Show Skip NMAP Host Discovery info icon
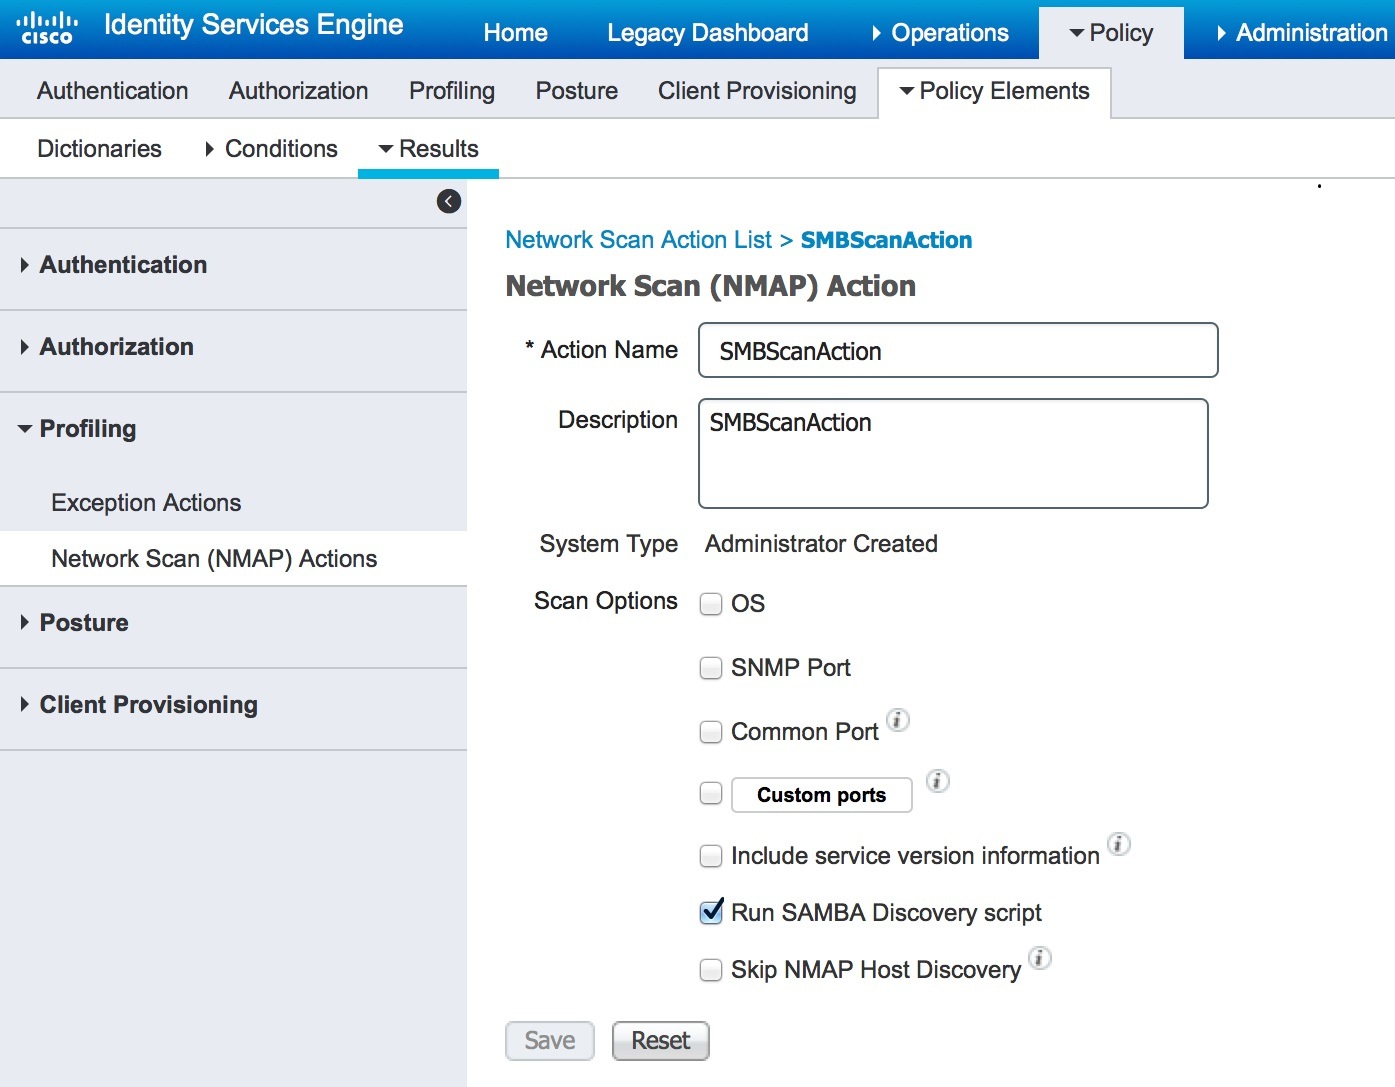 click(1040, 958)
